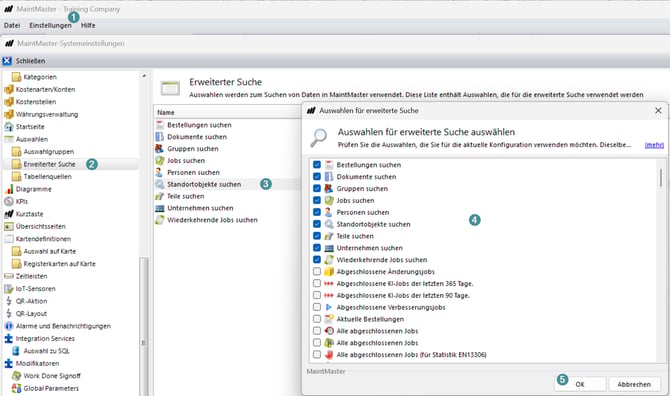The width and height of the screenshot is (670, 396).
Task: Click the Startseite home icon
Action: (x=9, y=126)
